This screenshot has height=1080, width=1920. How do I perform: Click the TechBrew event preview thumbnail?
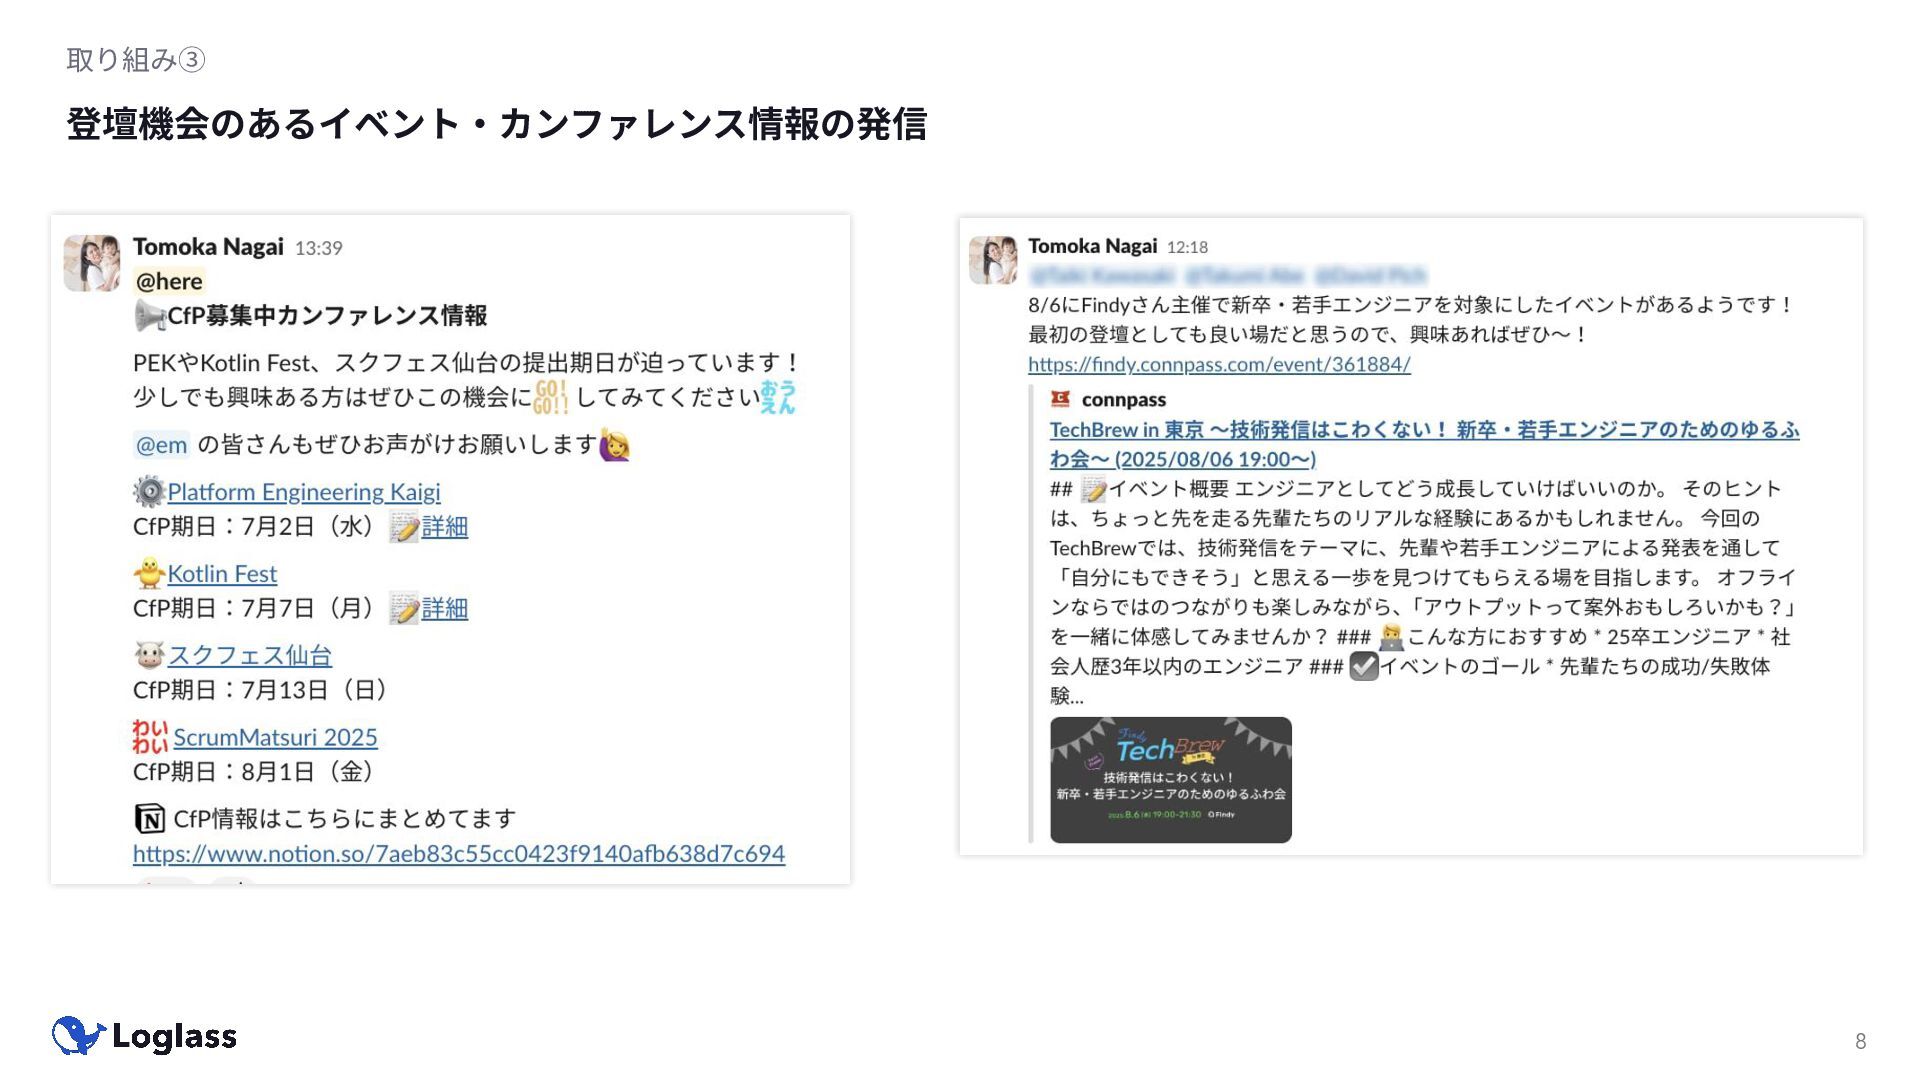pos(1171,780)
